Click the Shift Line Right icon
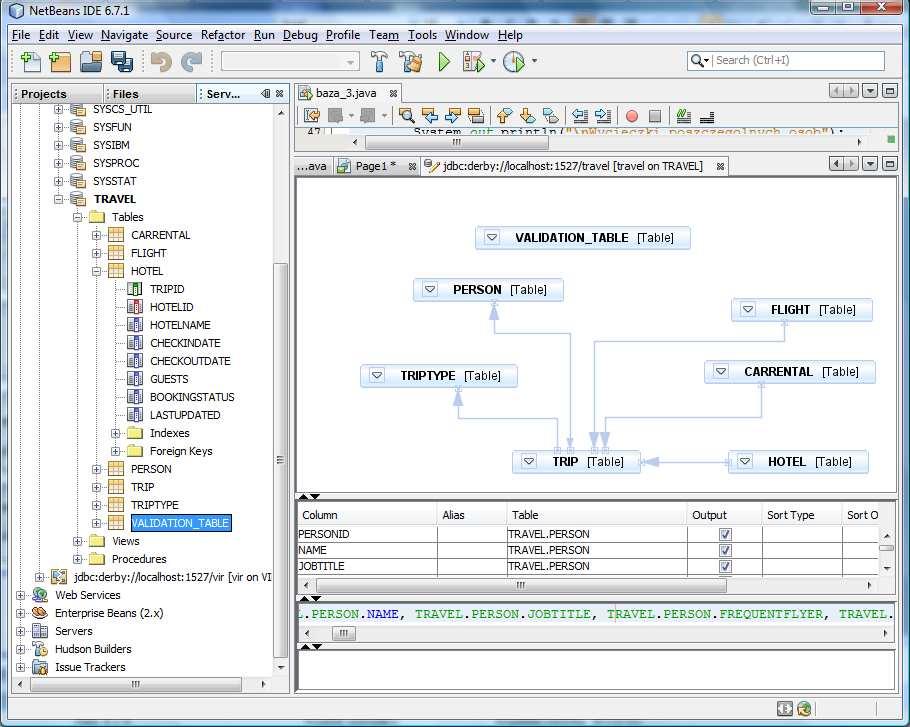 click(x=603, y=116)
